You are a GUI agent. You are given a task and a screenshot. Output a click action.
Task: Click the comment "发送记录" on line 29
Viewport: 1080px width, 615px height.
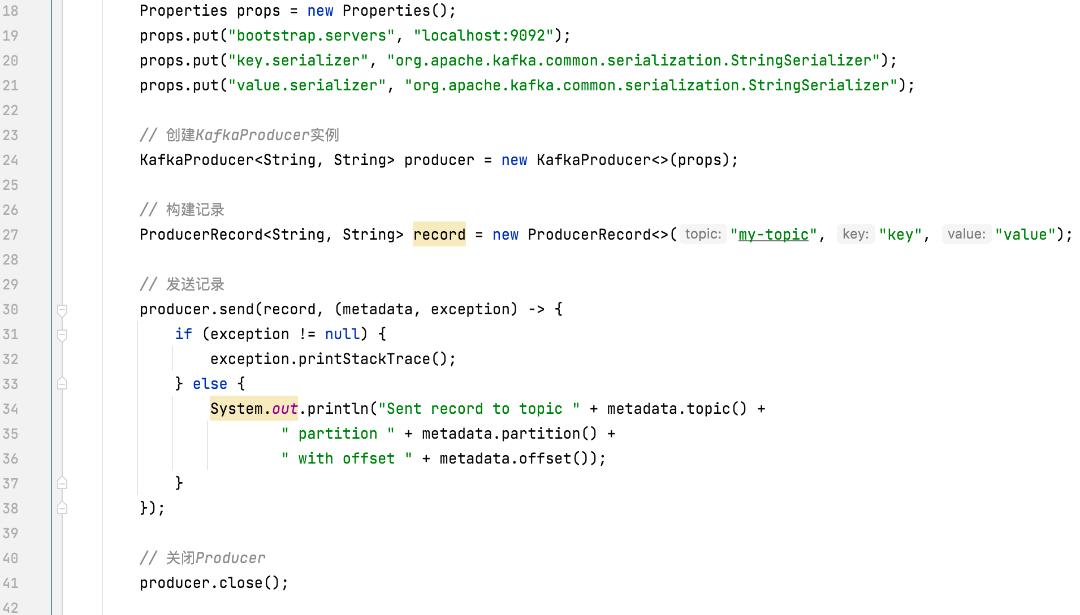coord(197,284)
